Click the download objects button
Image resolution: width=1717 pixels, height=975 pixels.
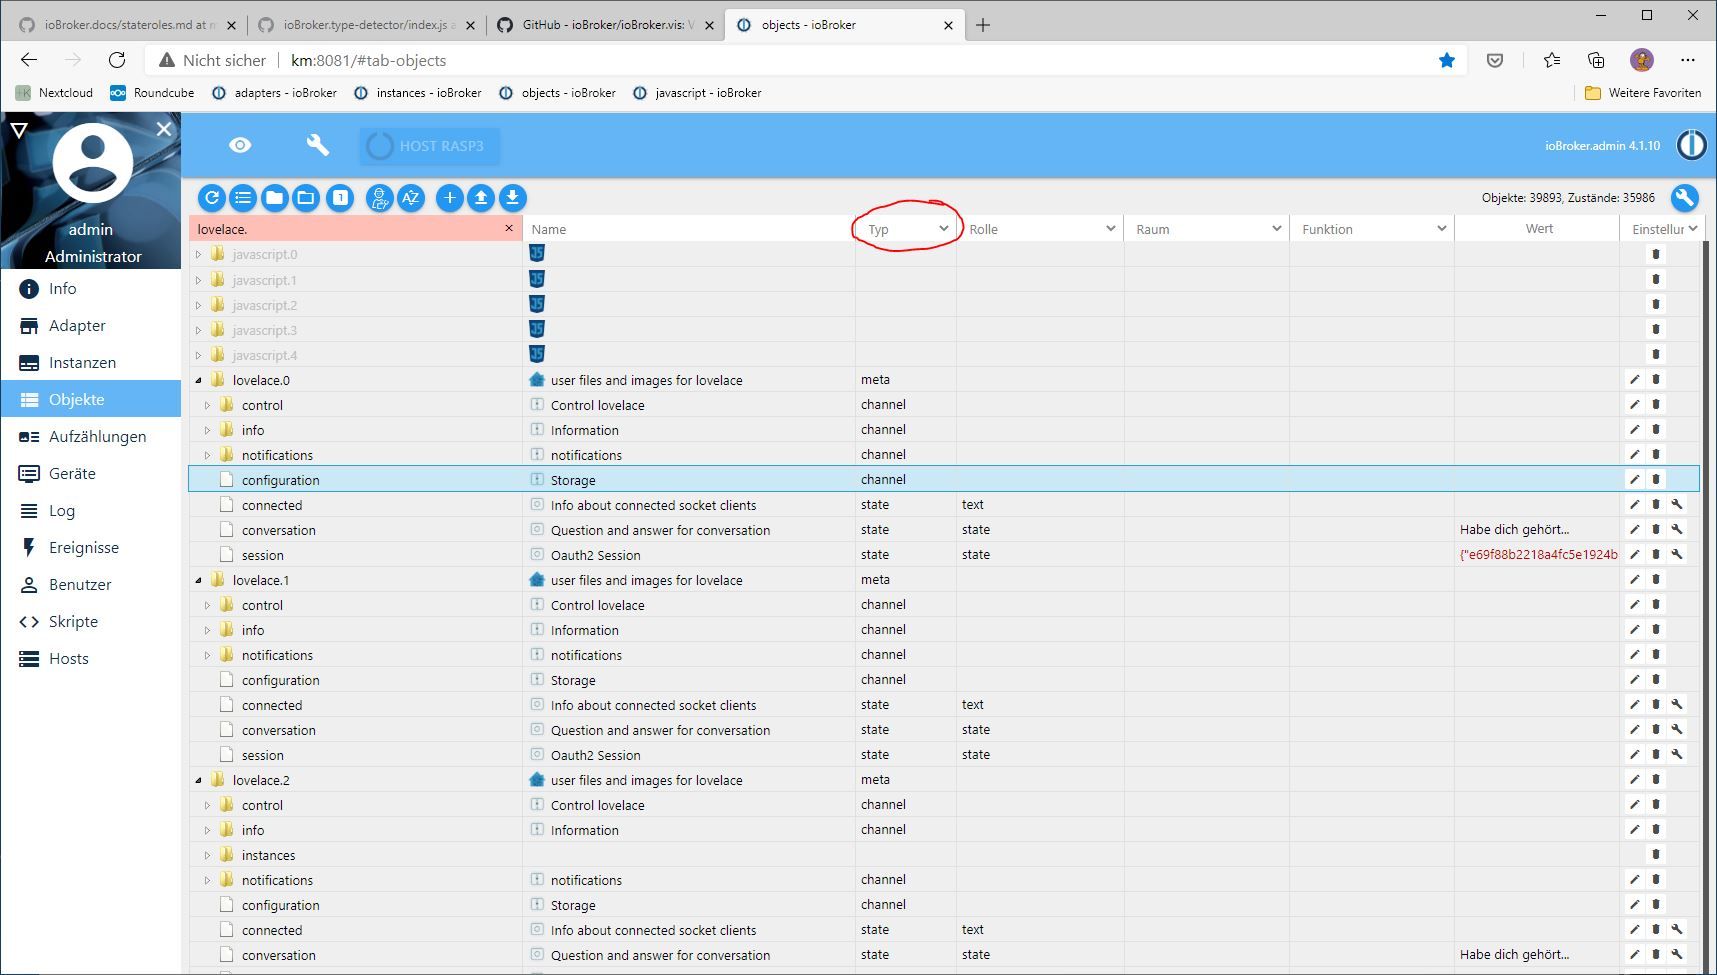512,198
